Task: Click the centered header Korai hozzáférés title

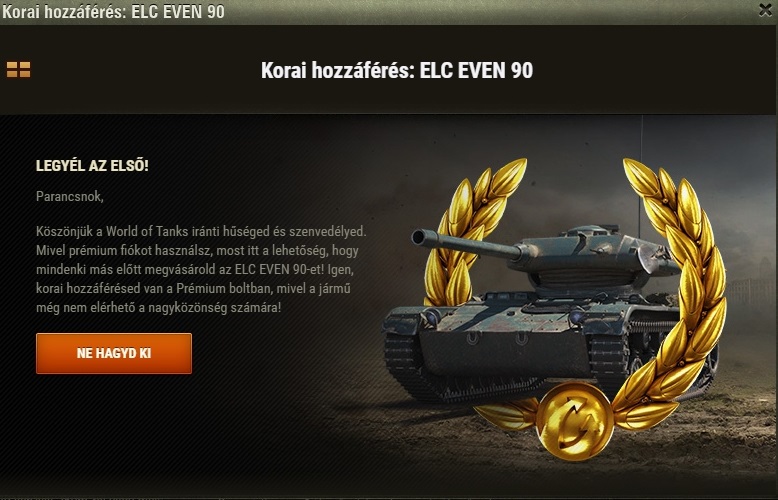Action: click(x=397, y=70)
